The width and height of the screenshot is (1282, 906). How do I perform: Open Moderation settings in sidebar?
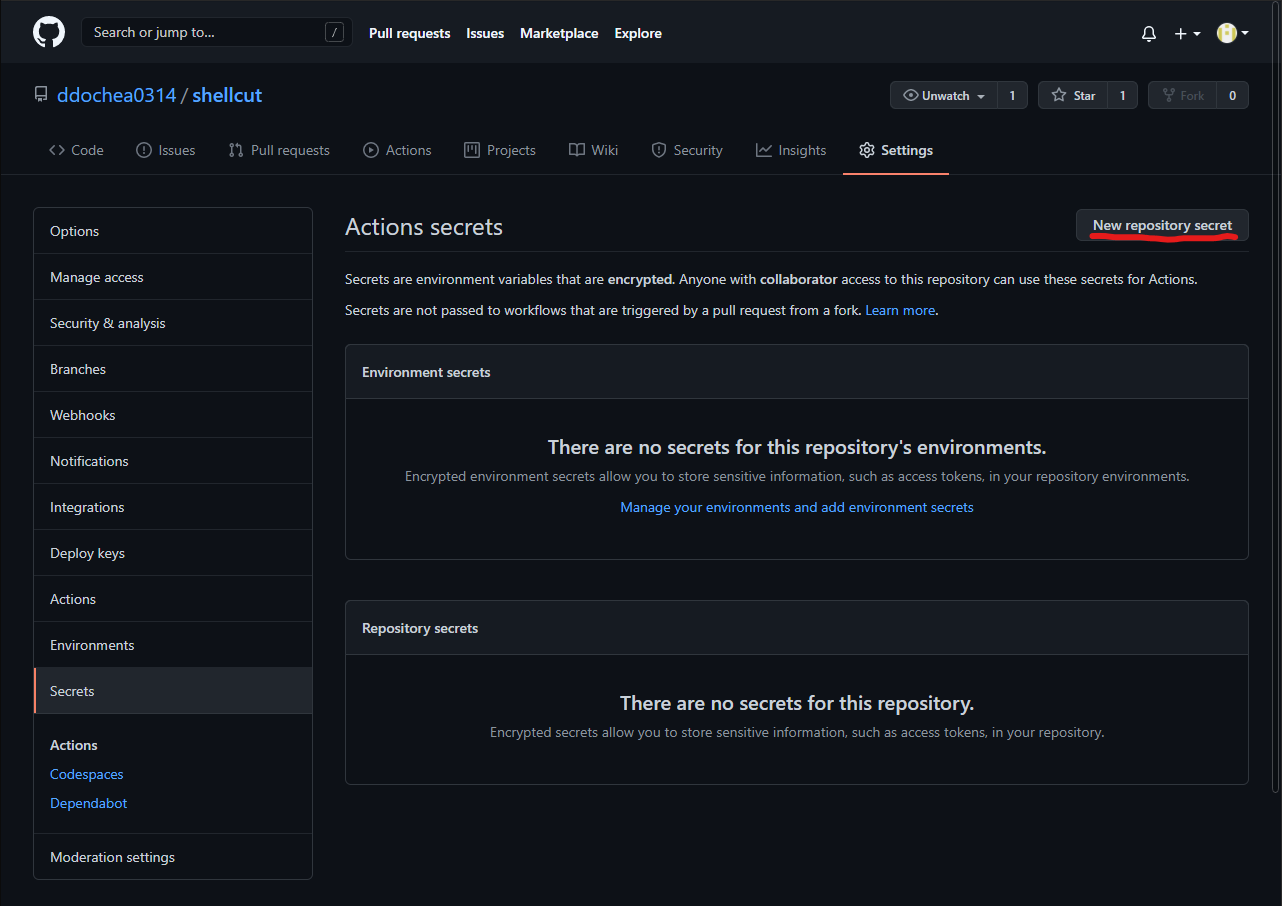pos(173,857)
